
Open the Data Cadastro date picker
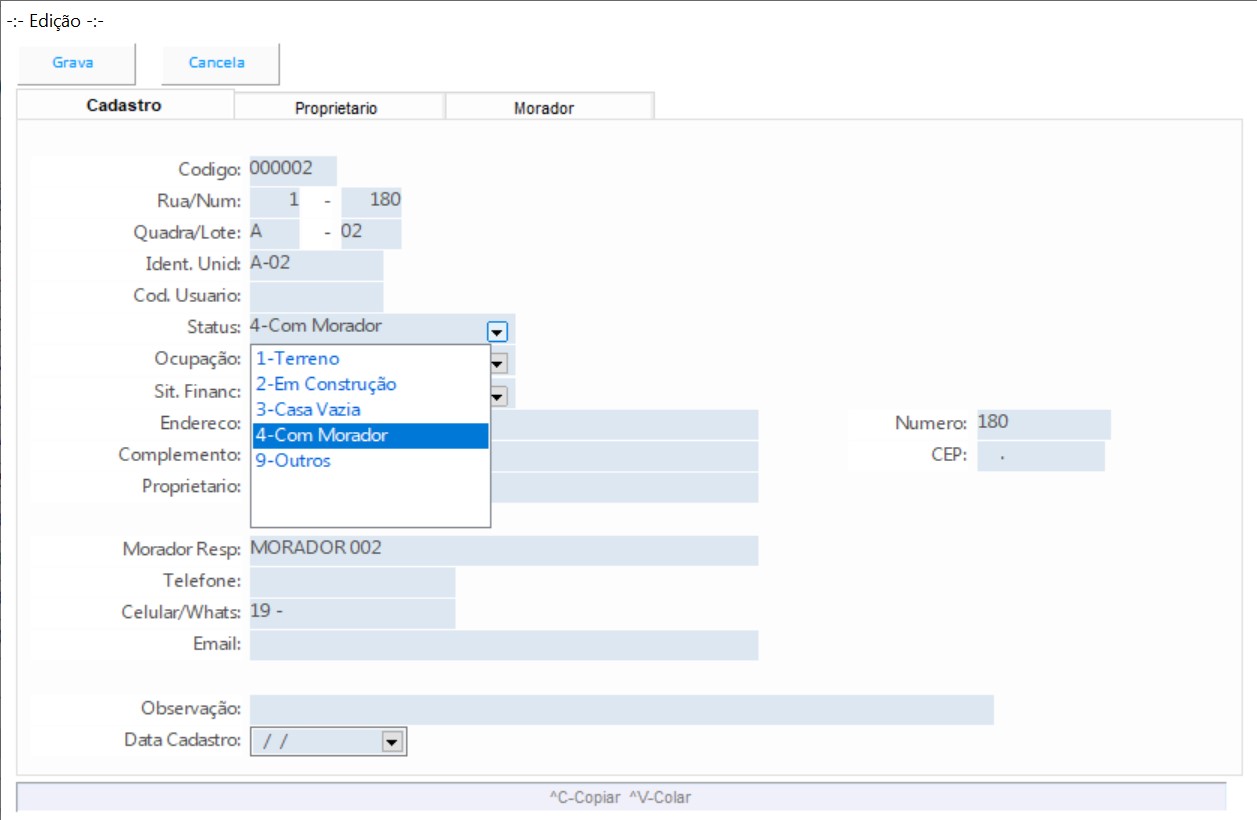(392, 742)
